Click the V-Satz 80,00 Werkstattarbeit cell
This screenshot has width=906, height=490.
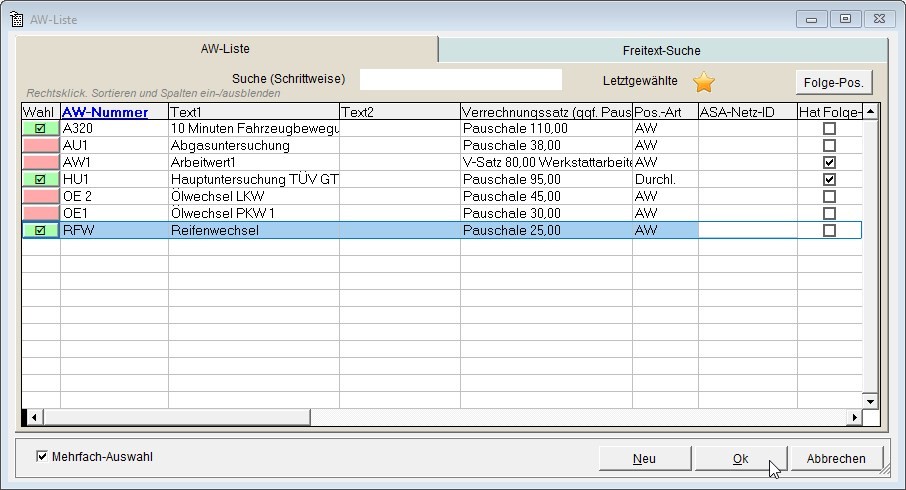(547, 162)
